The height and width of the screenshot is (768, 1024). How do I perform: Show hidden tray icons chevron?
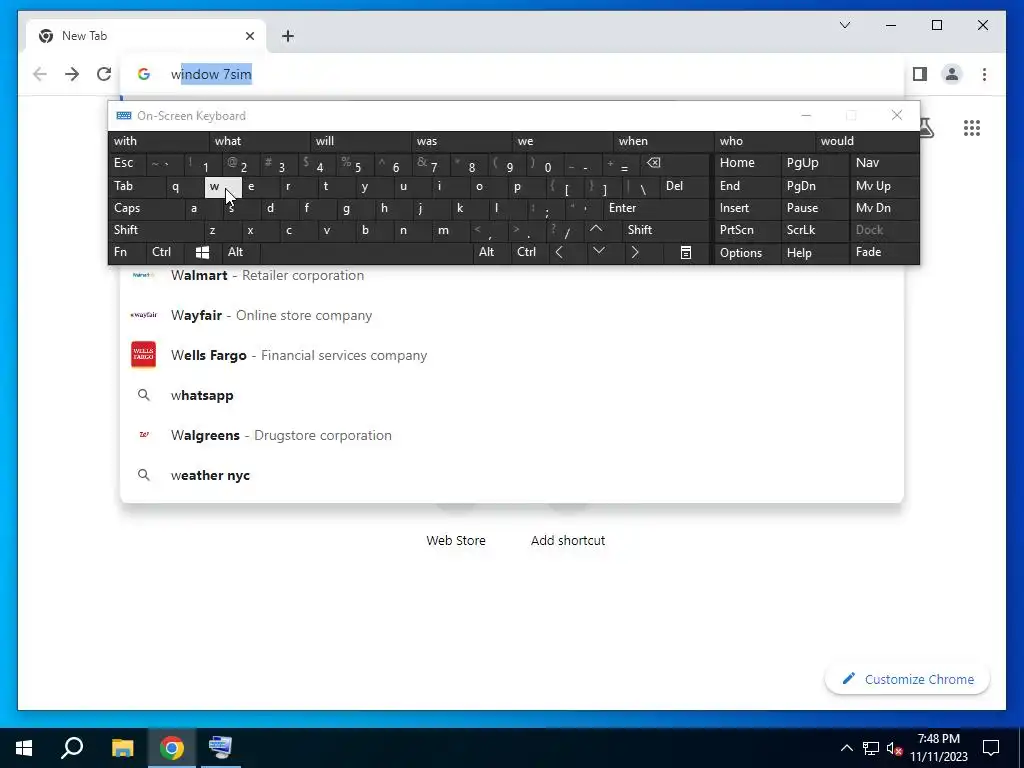tap(846, 748)
